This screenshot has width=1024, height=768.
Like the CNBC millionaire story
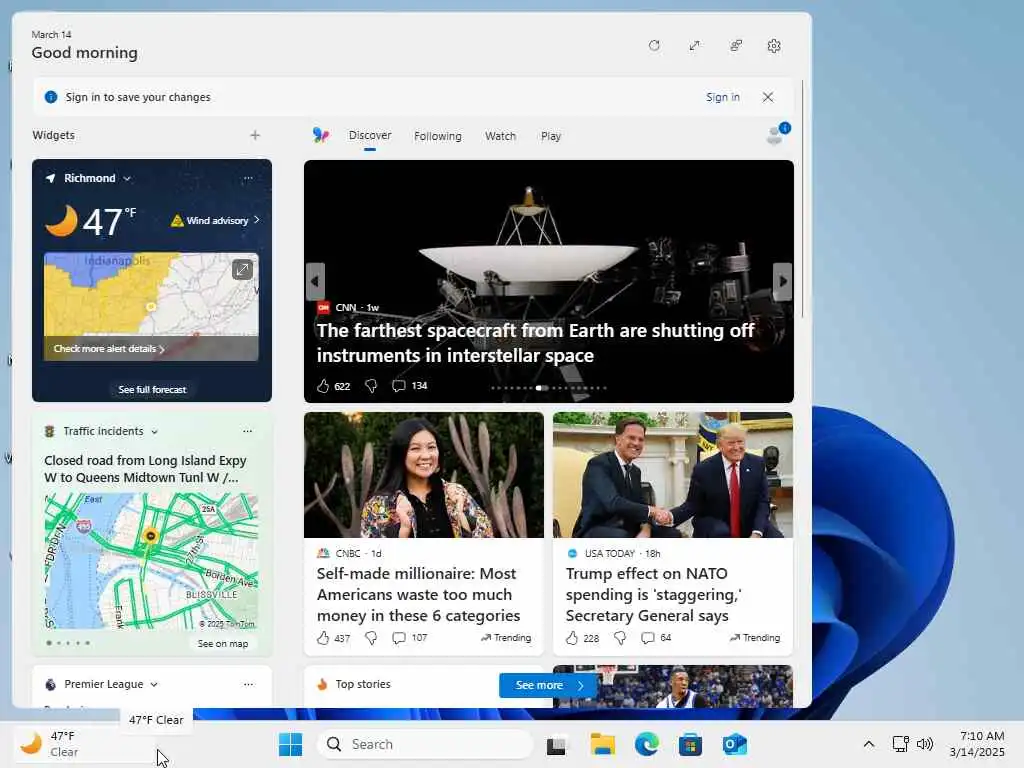coord(323,638)
